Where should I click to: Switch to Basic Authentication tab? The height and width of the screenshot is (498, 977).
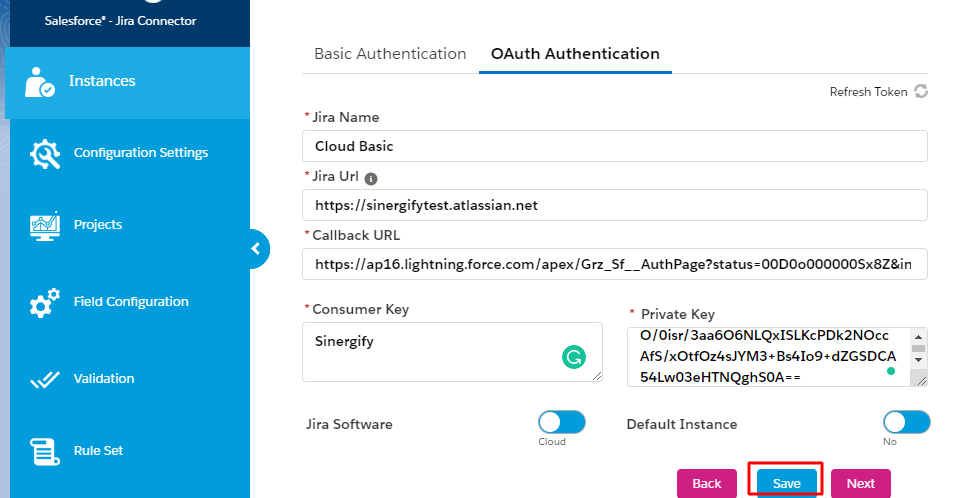click(x=390, y=54)
